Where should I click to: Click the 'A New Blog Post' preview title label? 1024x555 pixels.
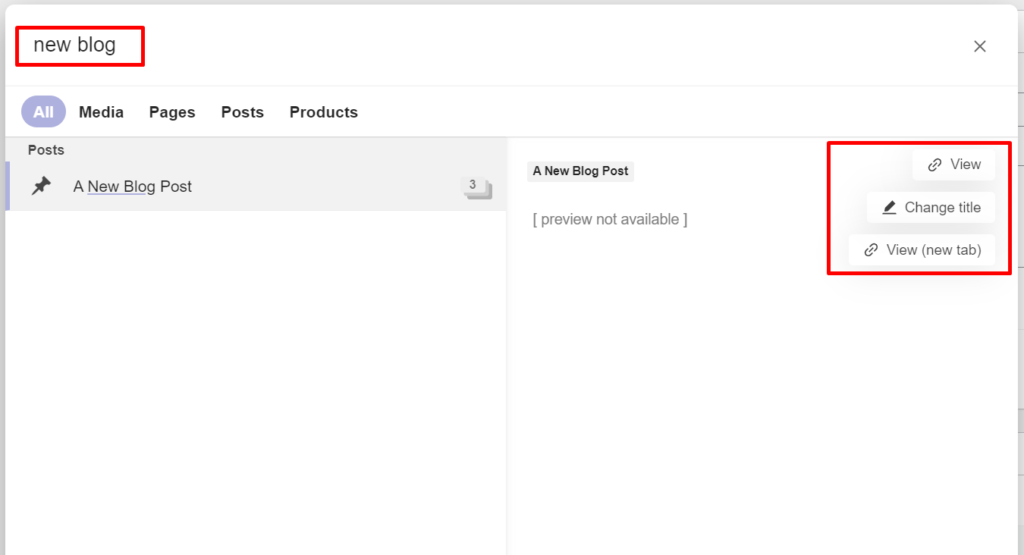pos(580,171)
